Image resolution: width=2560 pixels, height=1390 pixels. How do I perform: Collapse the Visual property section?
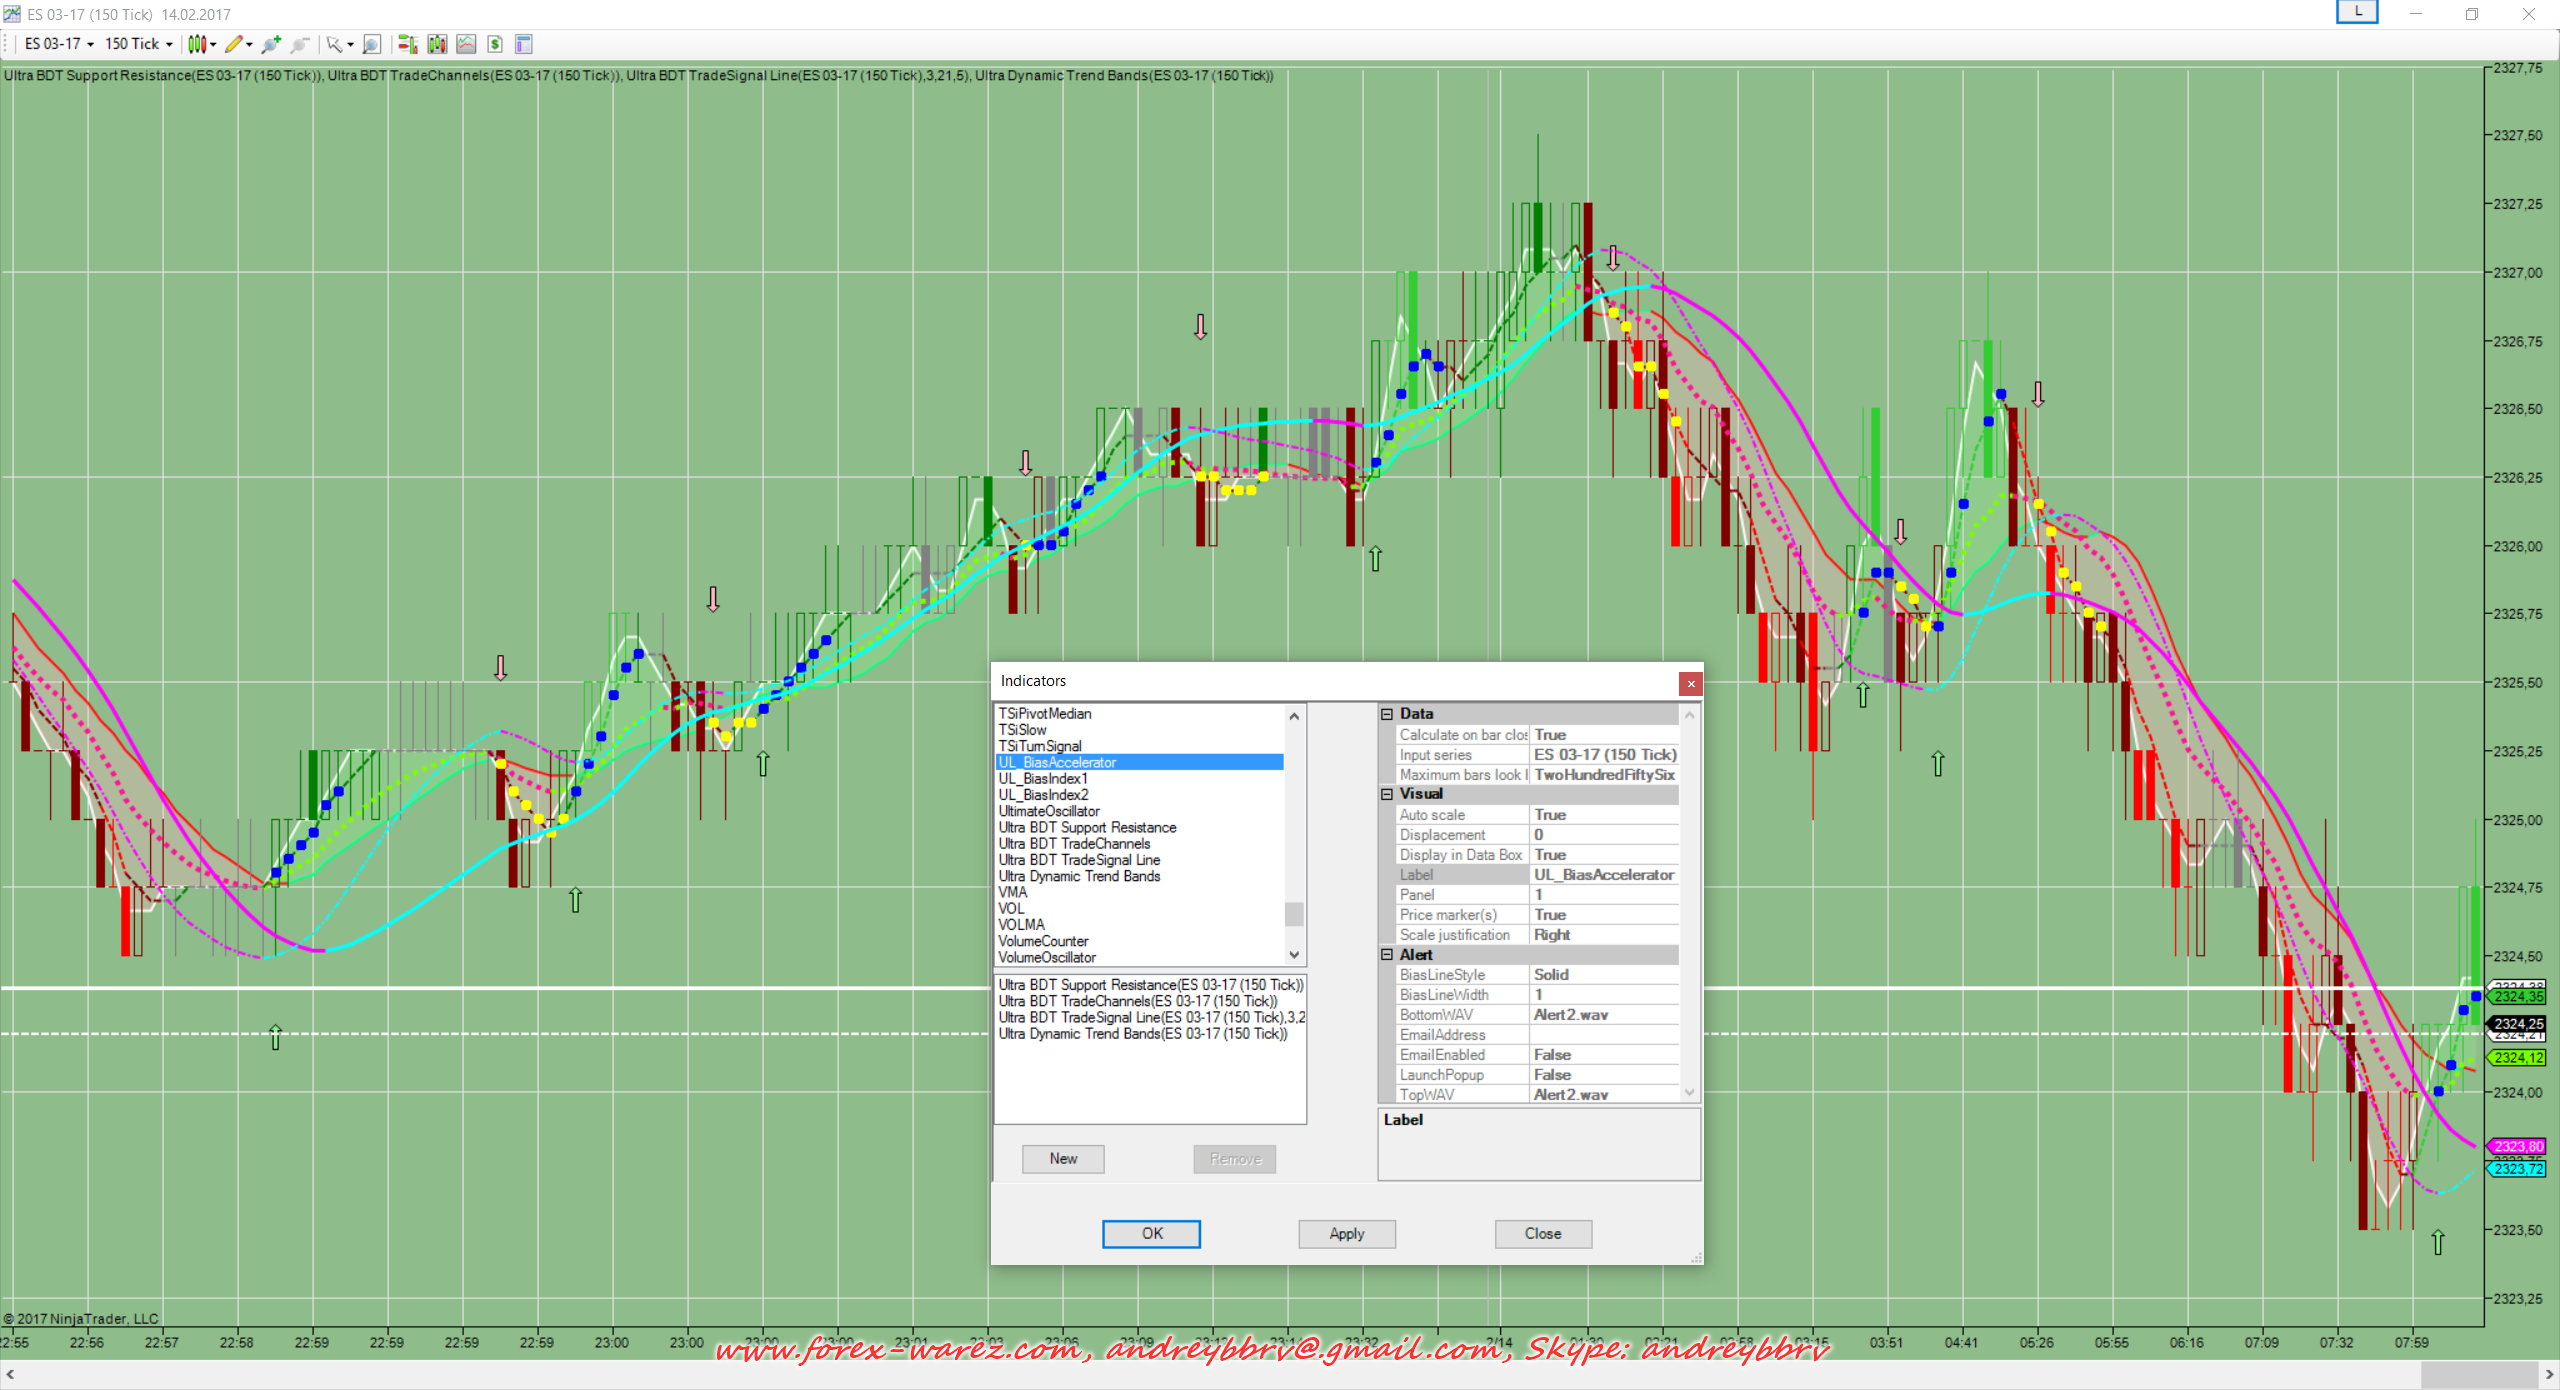1387,794
